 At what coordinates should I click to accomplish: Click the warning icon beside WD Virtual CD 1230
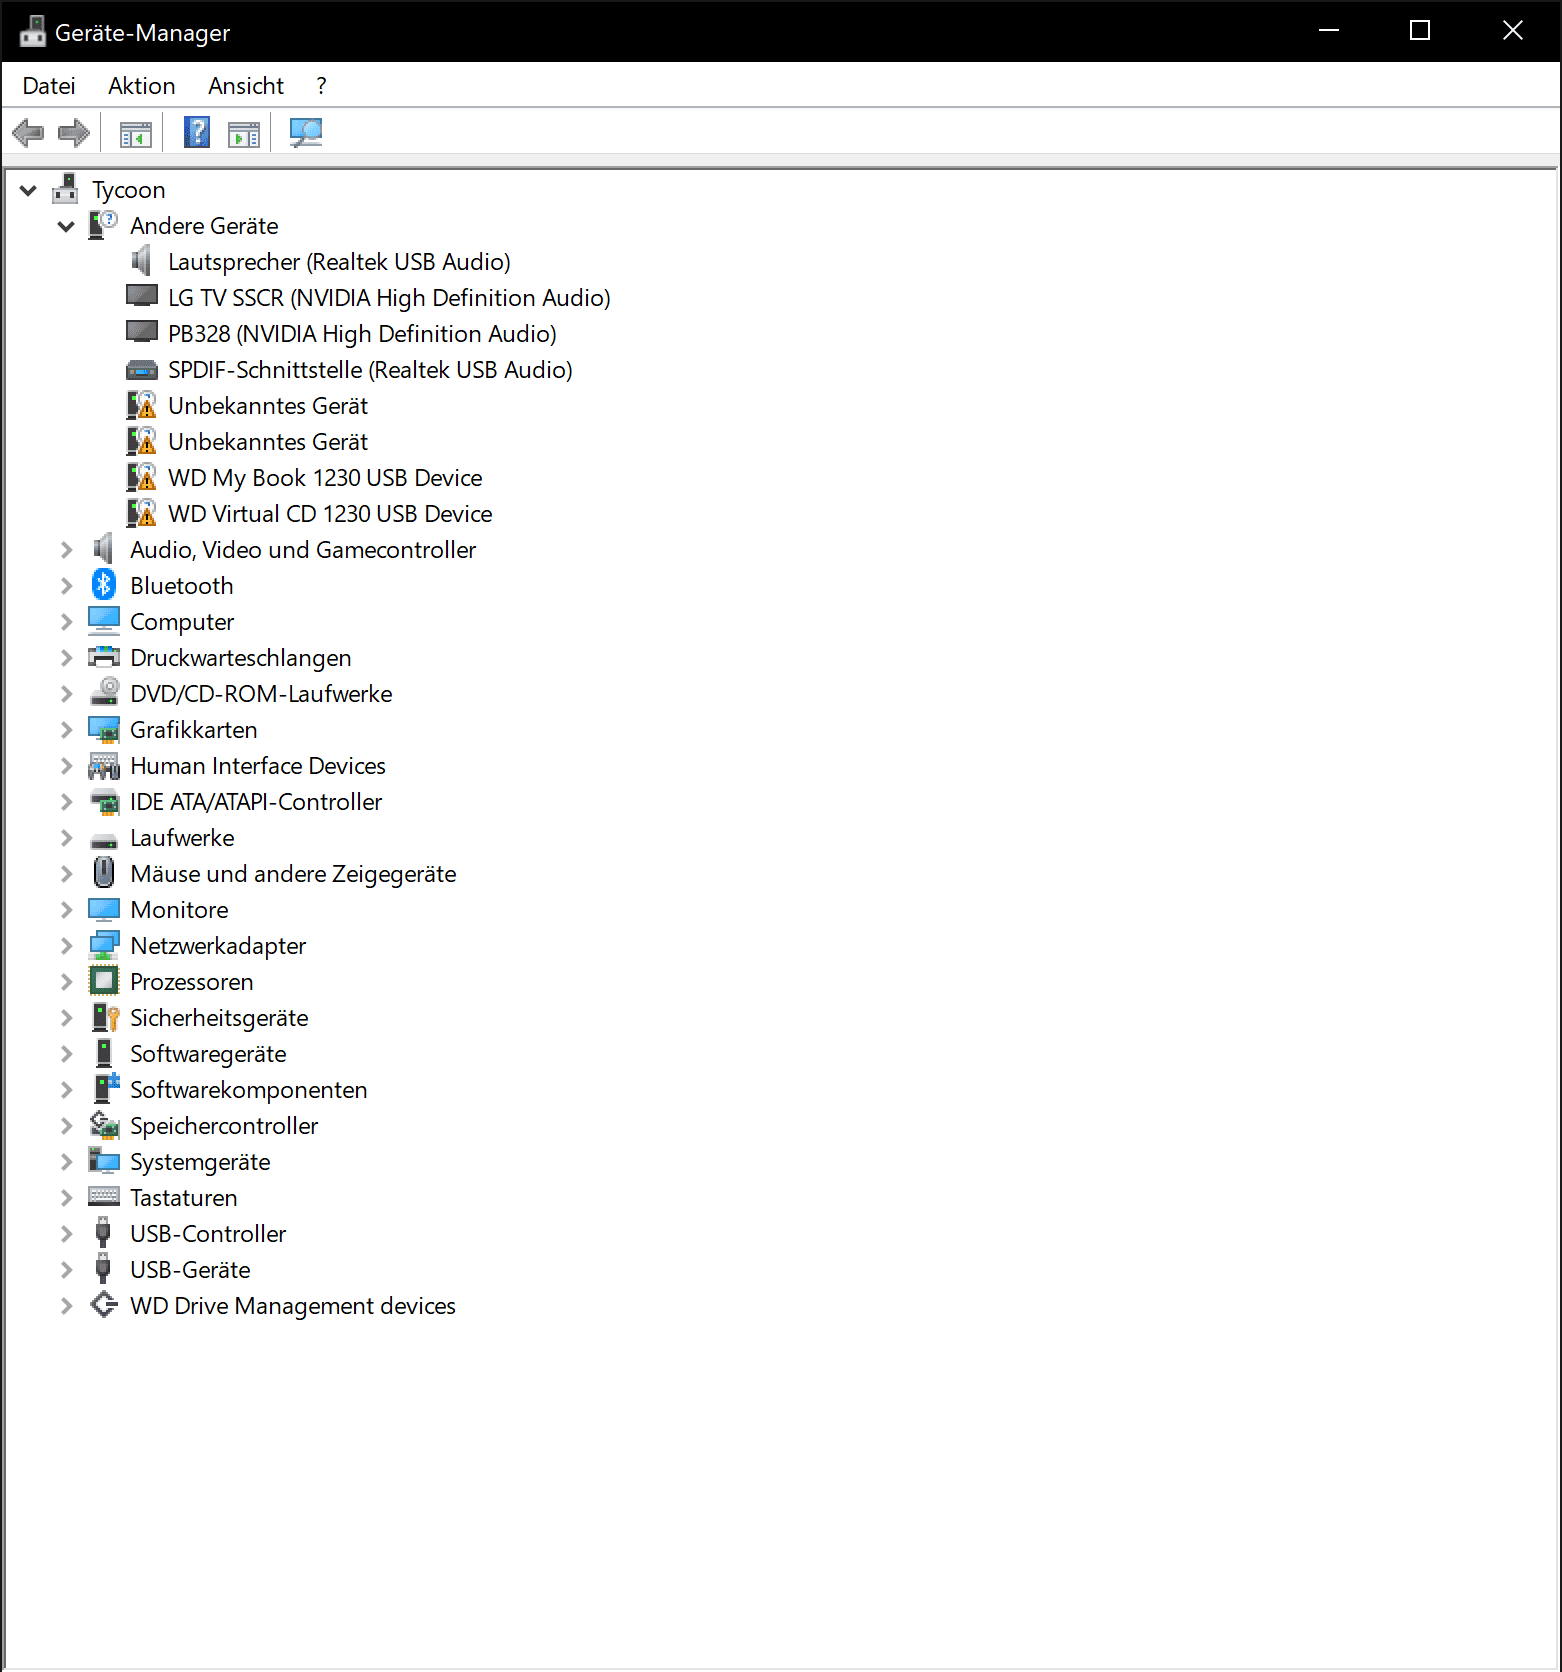[142, 513]
